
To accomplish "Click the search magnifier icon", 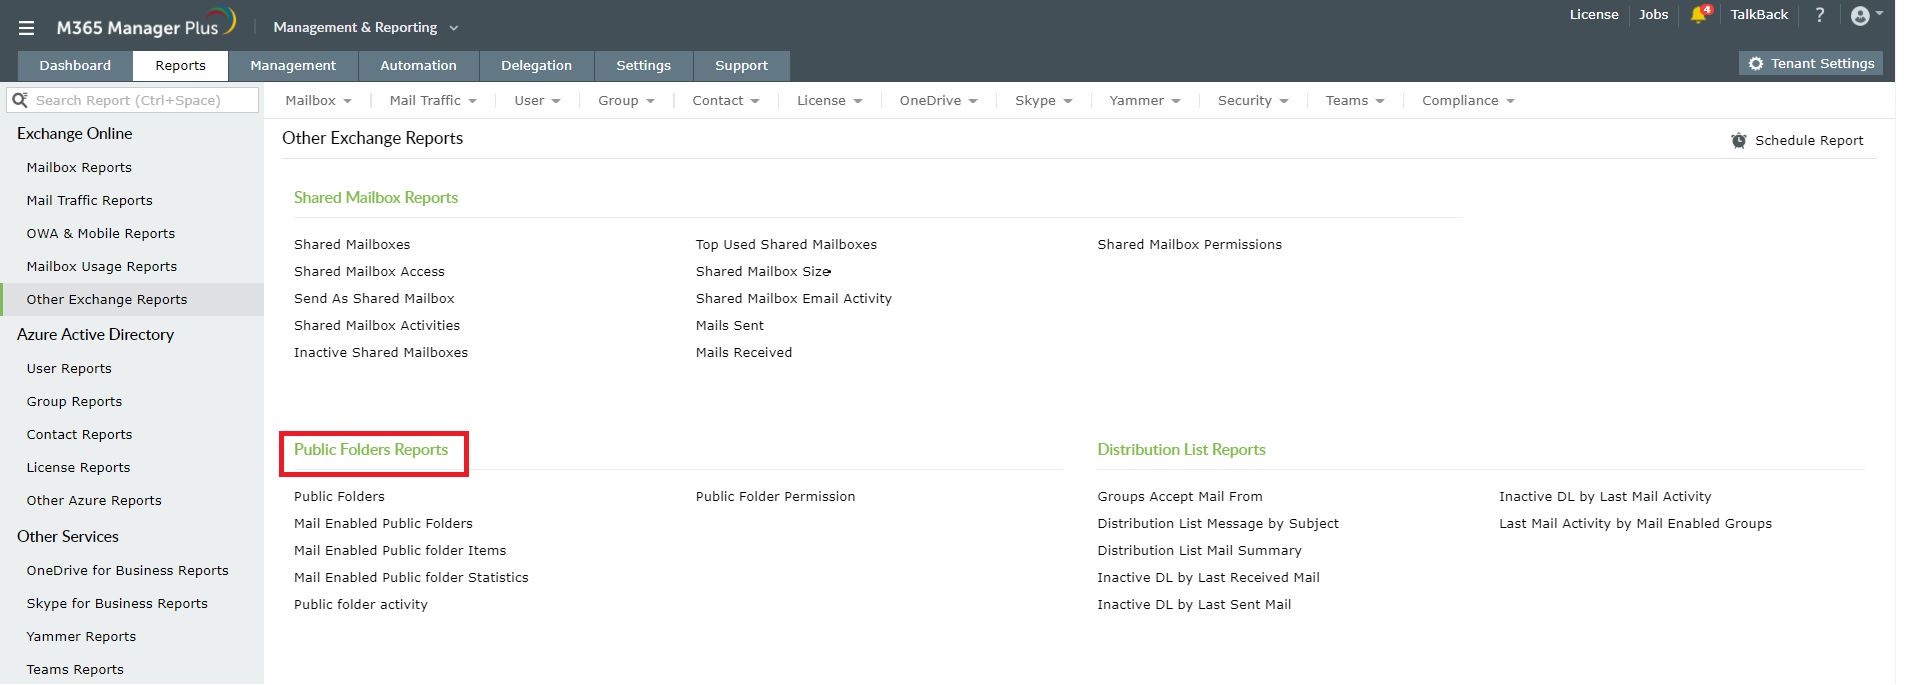I will coord(19,100).
